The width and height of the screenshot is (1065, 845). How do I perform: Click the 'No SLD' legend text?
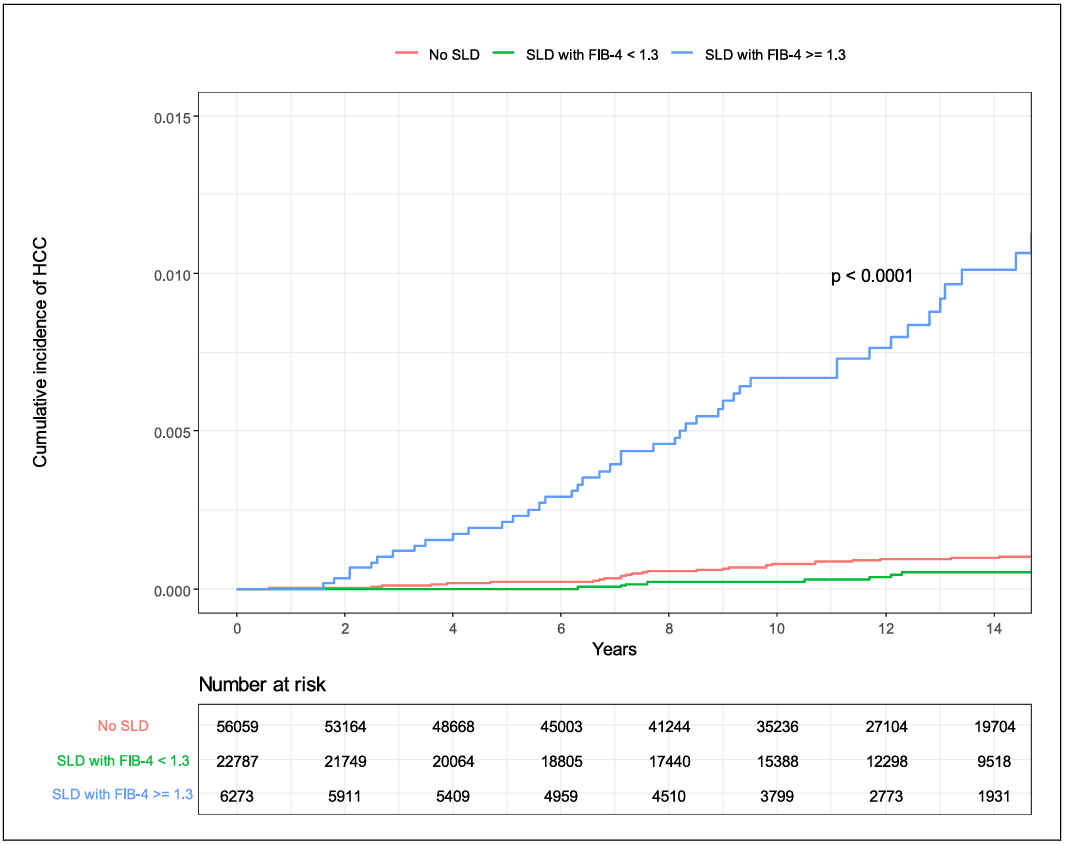[x=454, y=55]
